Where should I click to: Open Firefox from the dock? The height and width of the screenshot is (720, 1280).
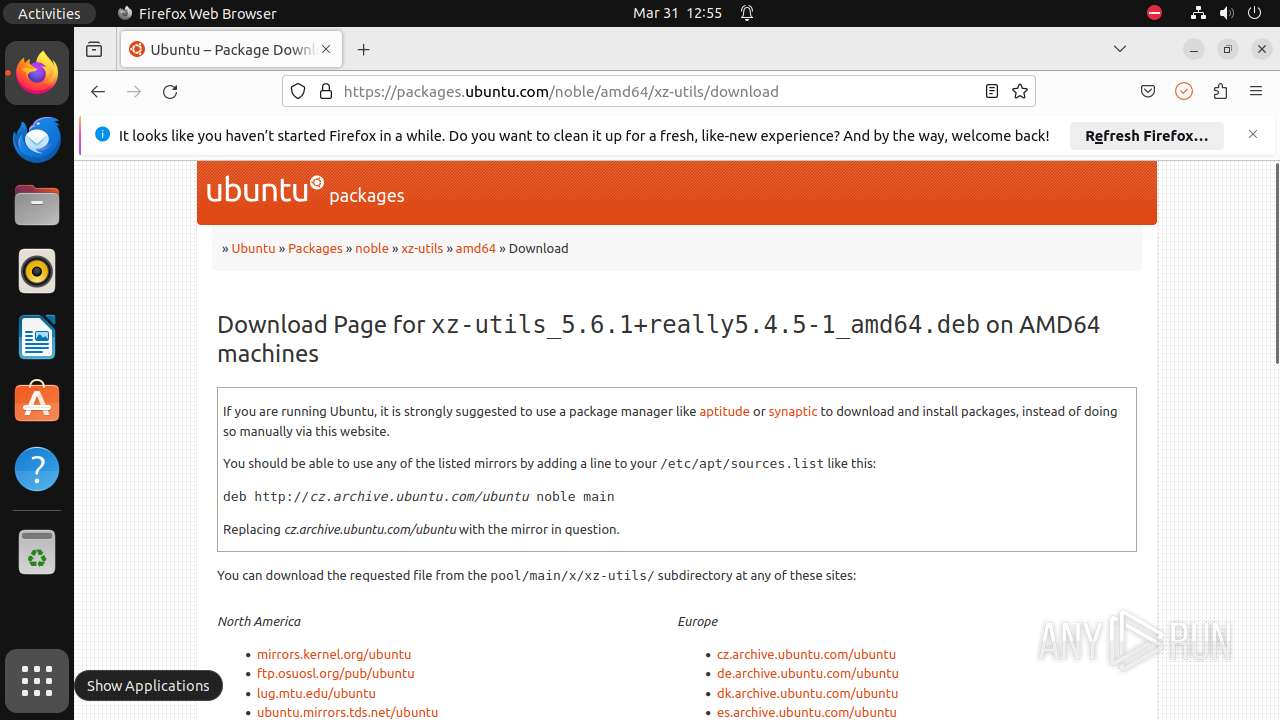[x=37, y=73]
